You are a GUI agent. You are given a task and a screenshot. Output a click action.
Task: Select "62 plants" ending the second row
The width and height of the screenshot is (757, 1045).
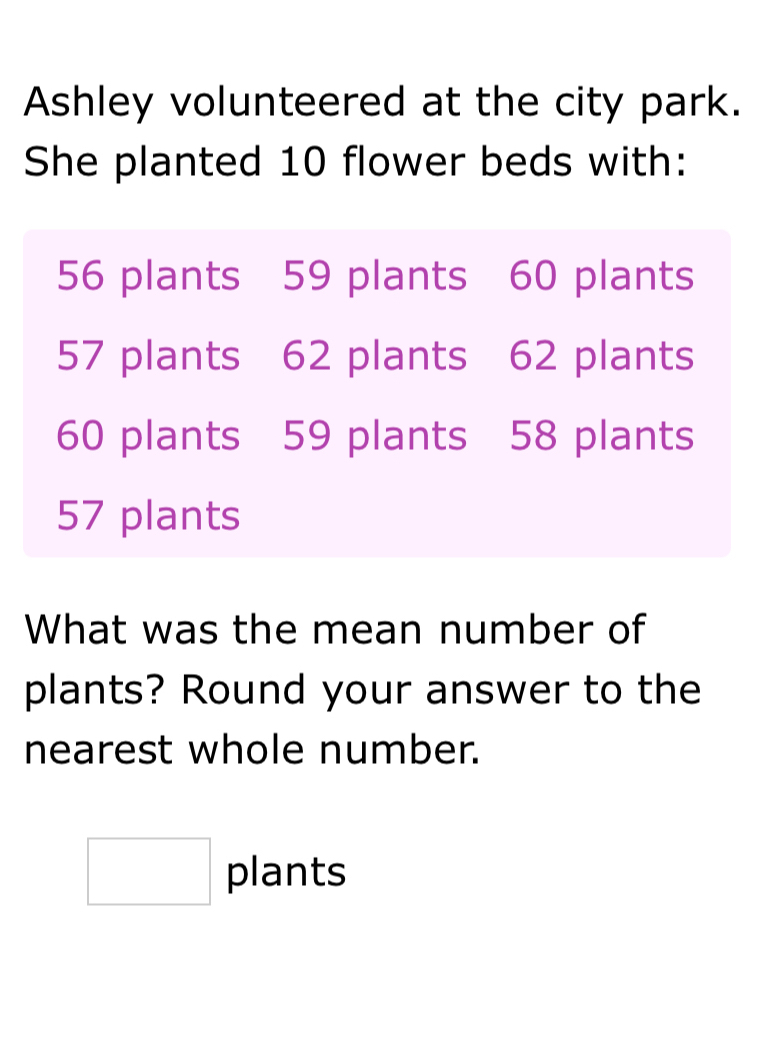click(601, 356)
